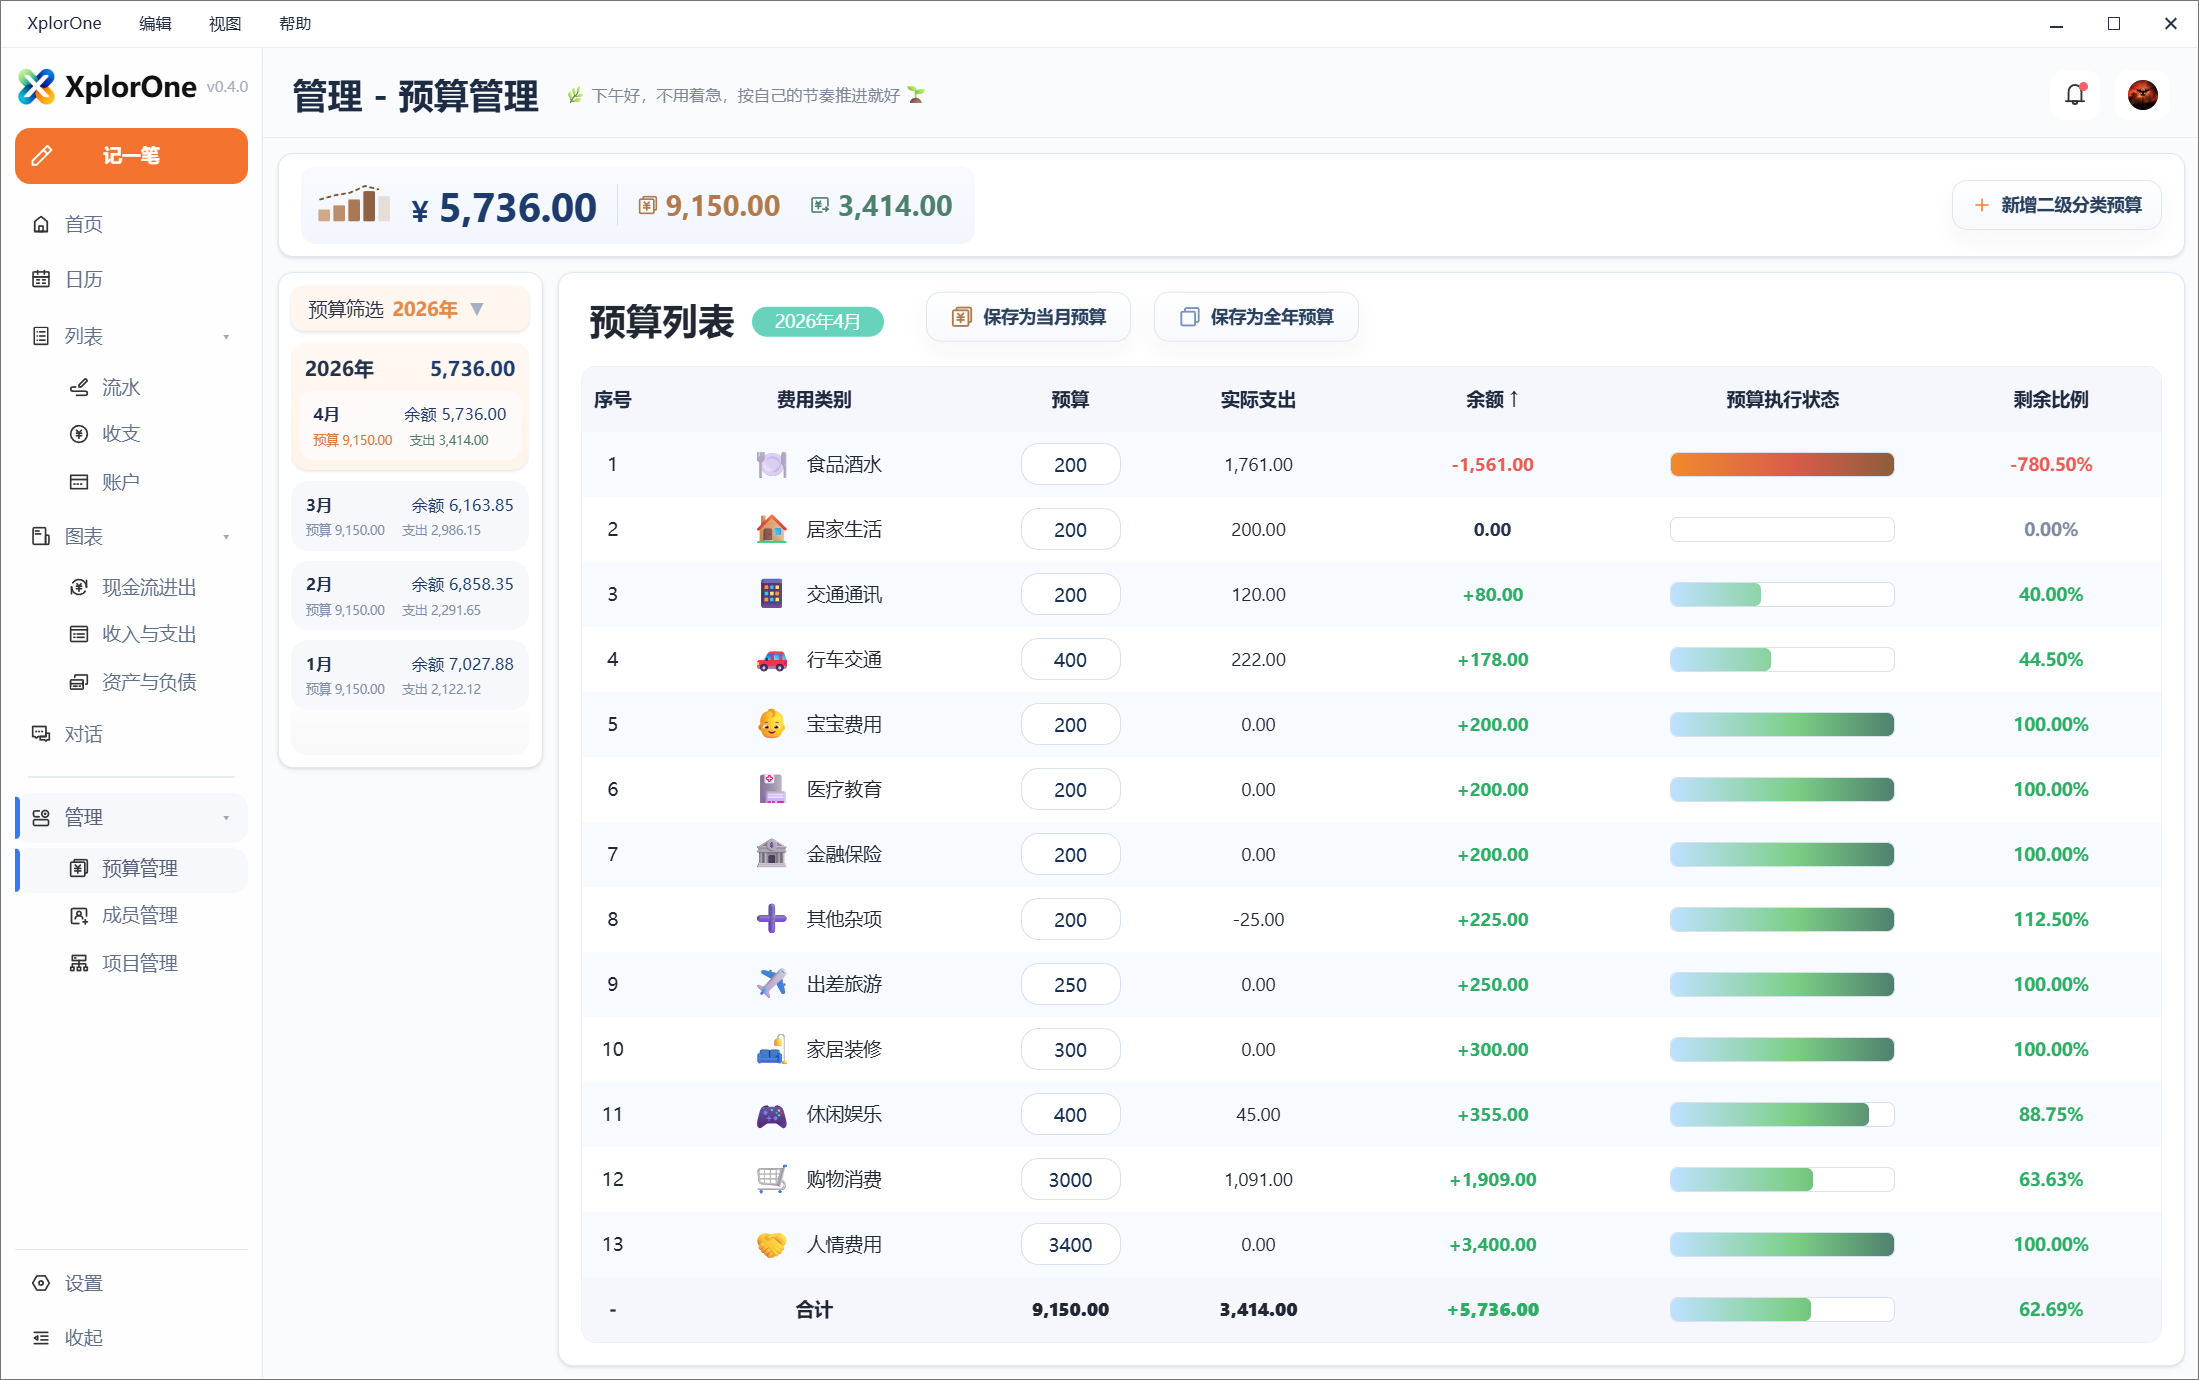Viewport: 2199px width, 1380px height.
Task: Click the 交通通讯 phone icon
Action: [771, 594]
